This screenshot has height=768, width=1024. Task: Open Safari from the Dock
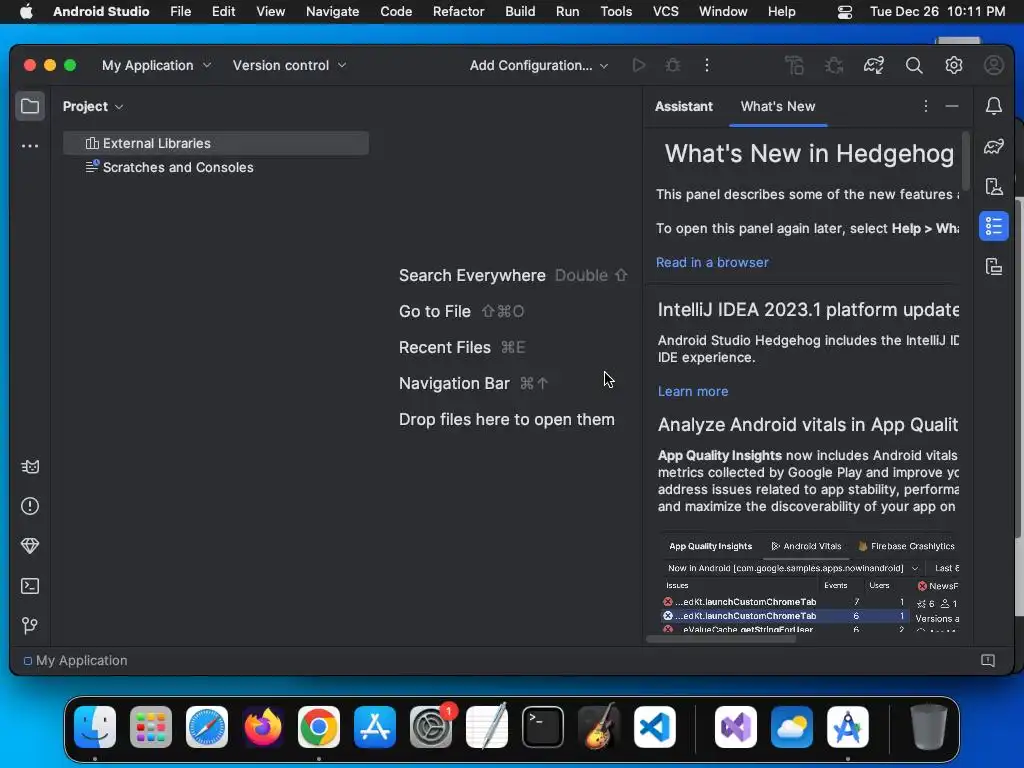click(207, 727)
